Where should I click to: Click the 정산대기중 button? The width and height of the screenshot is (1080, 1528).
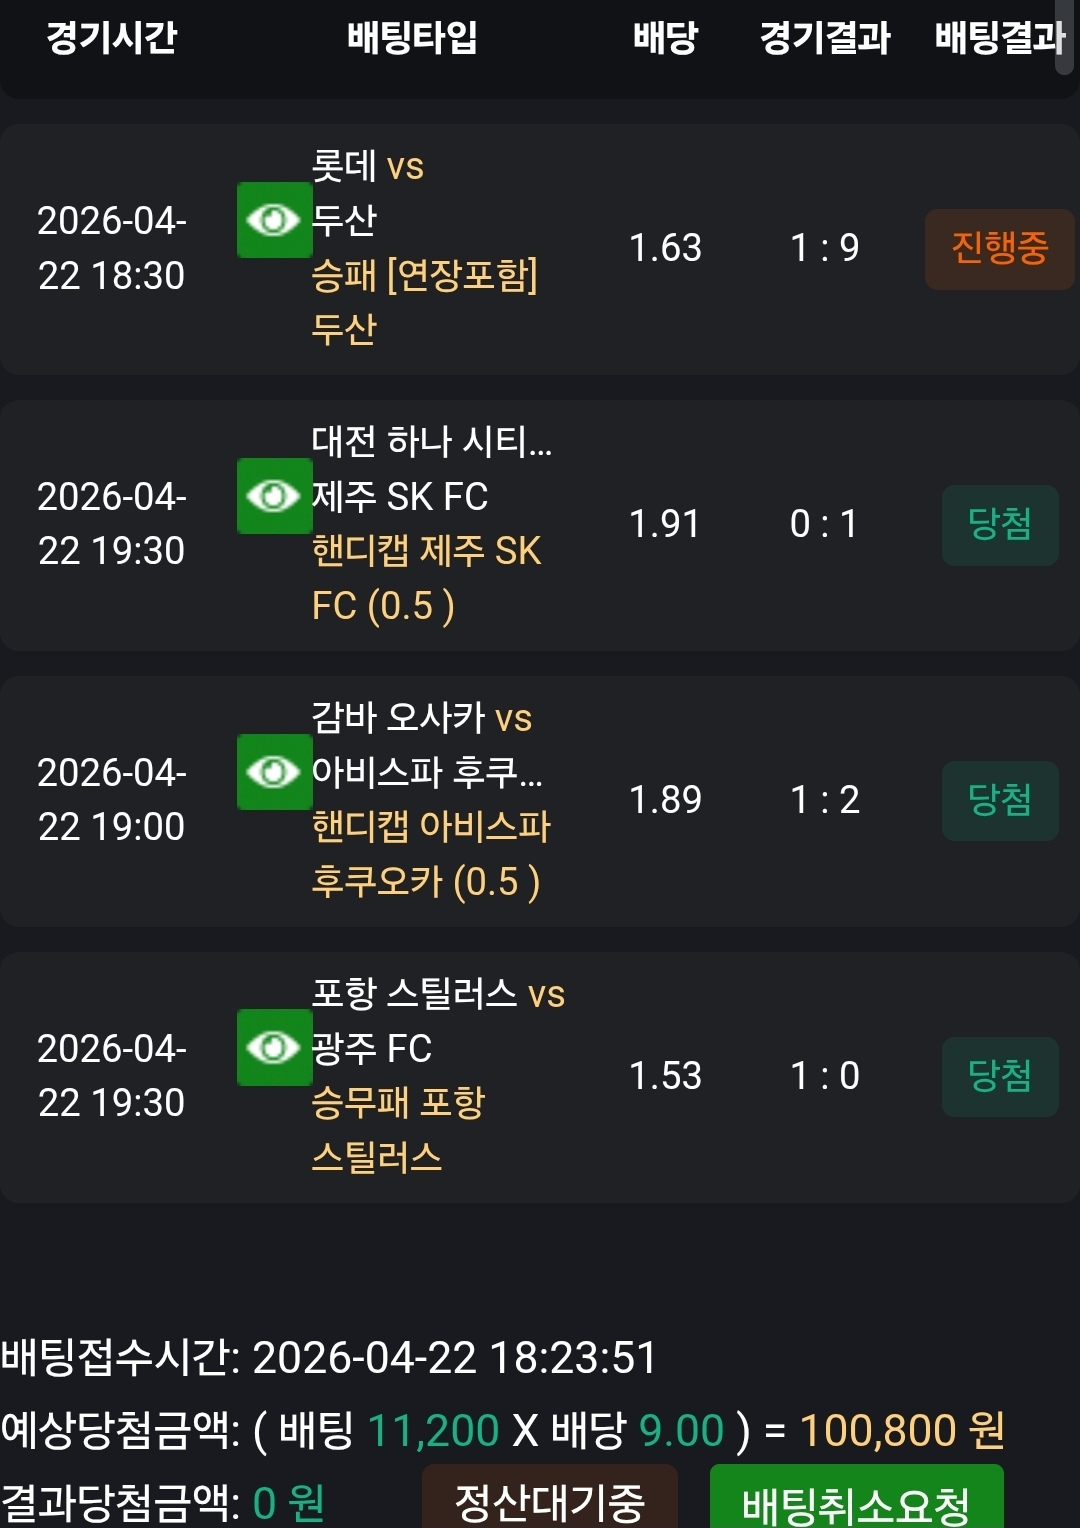pyautogui.click(x=550, y=1498)
